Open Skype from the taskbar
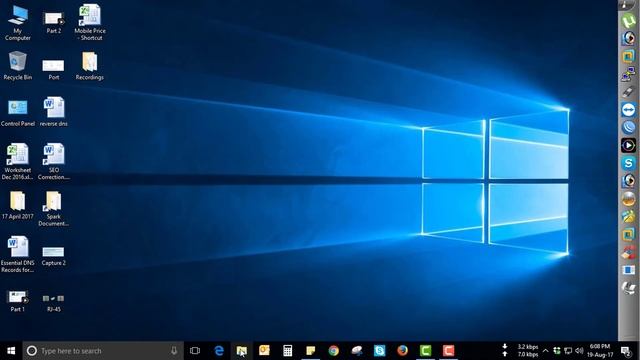Image resolution: width=640 pixels, height=360 pixels. [379, 351]
